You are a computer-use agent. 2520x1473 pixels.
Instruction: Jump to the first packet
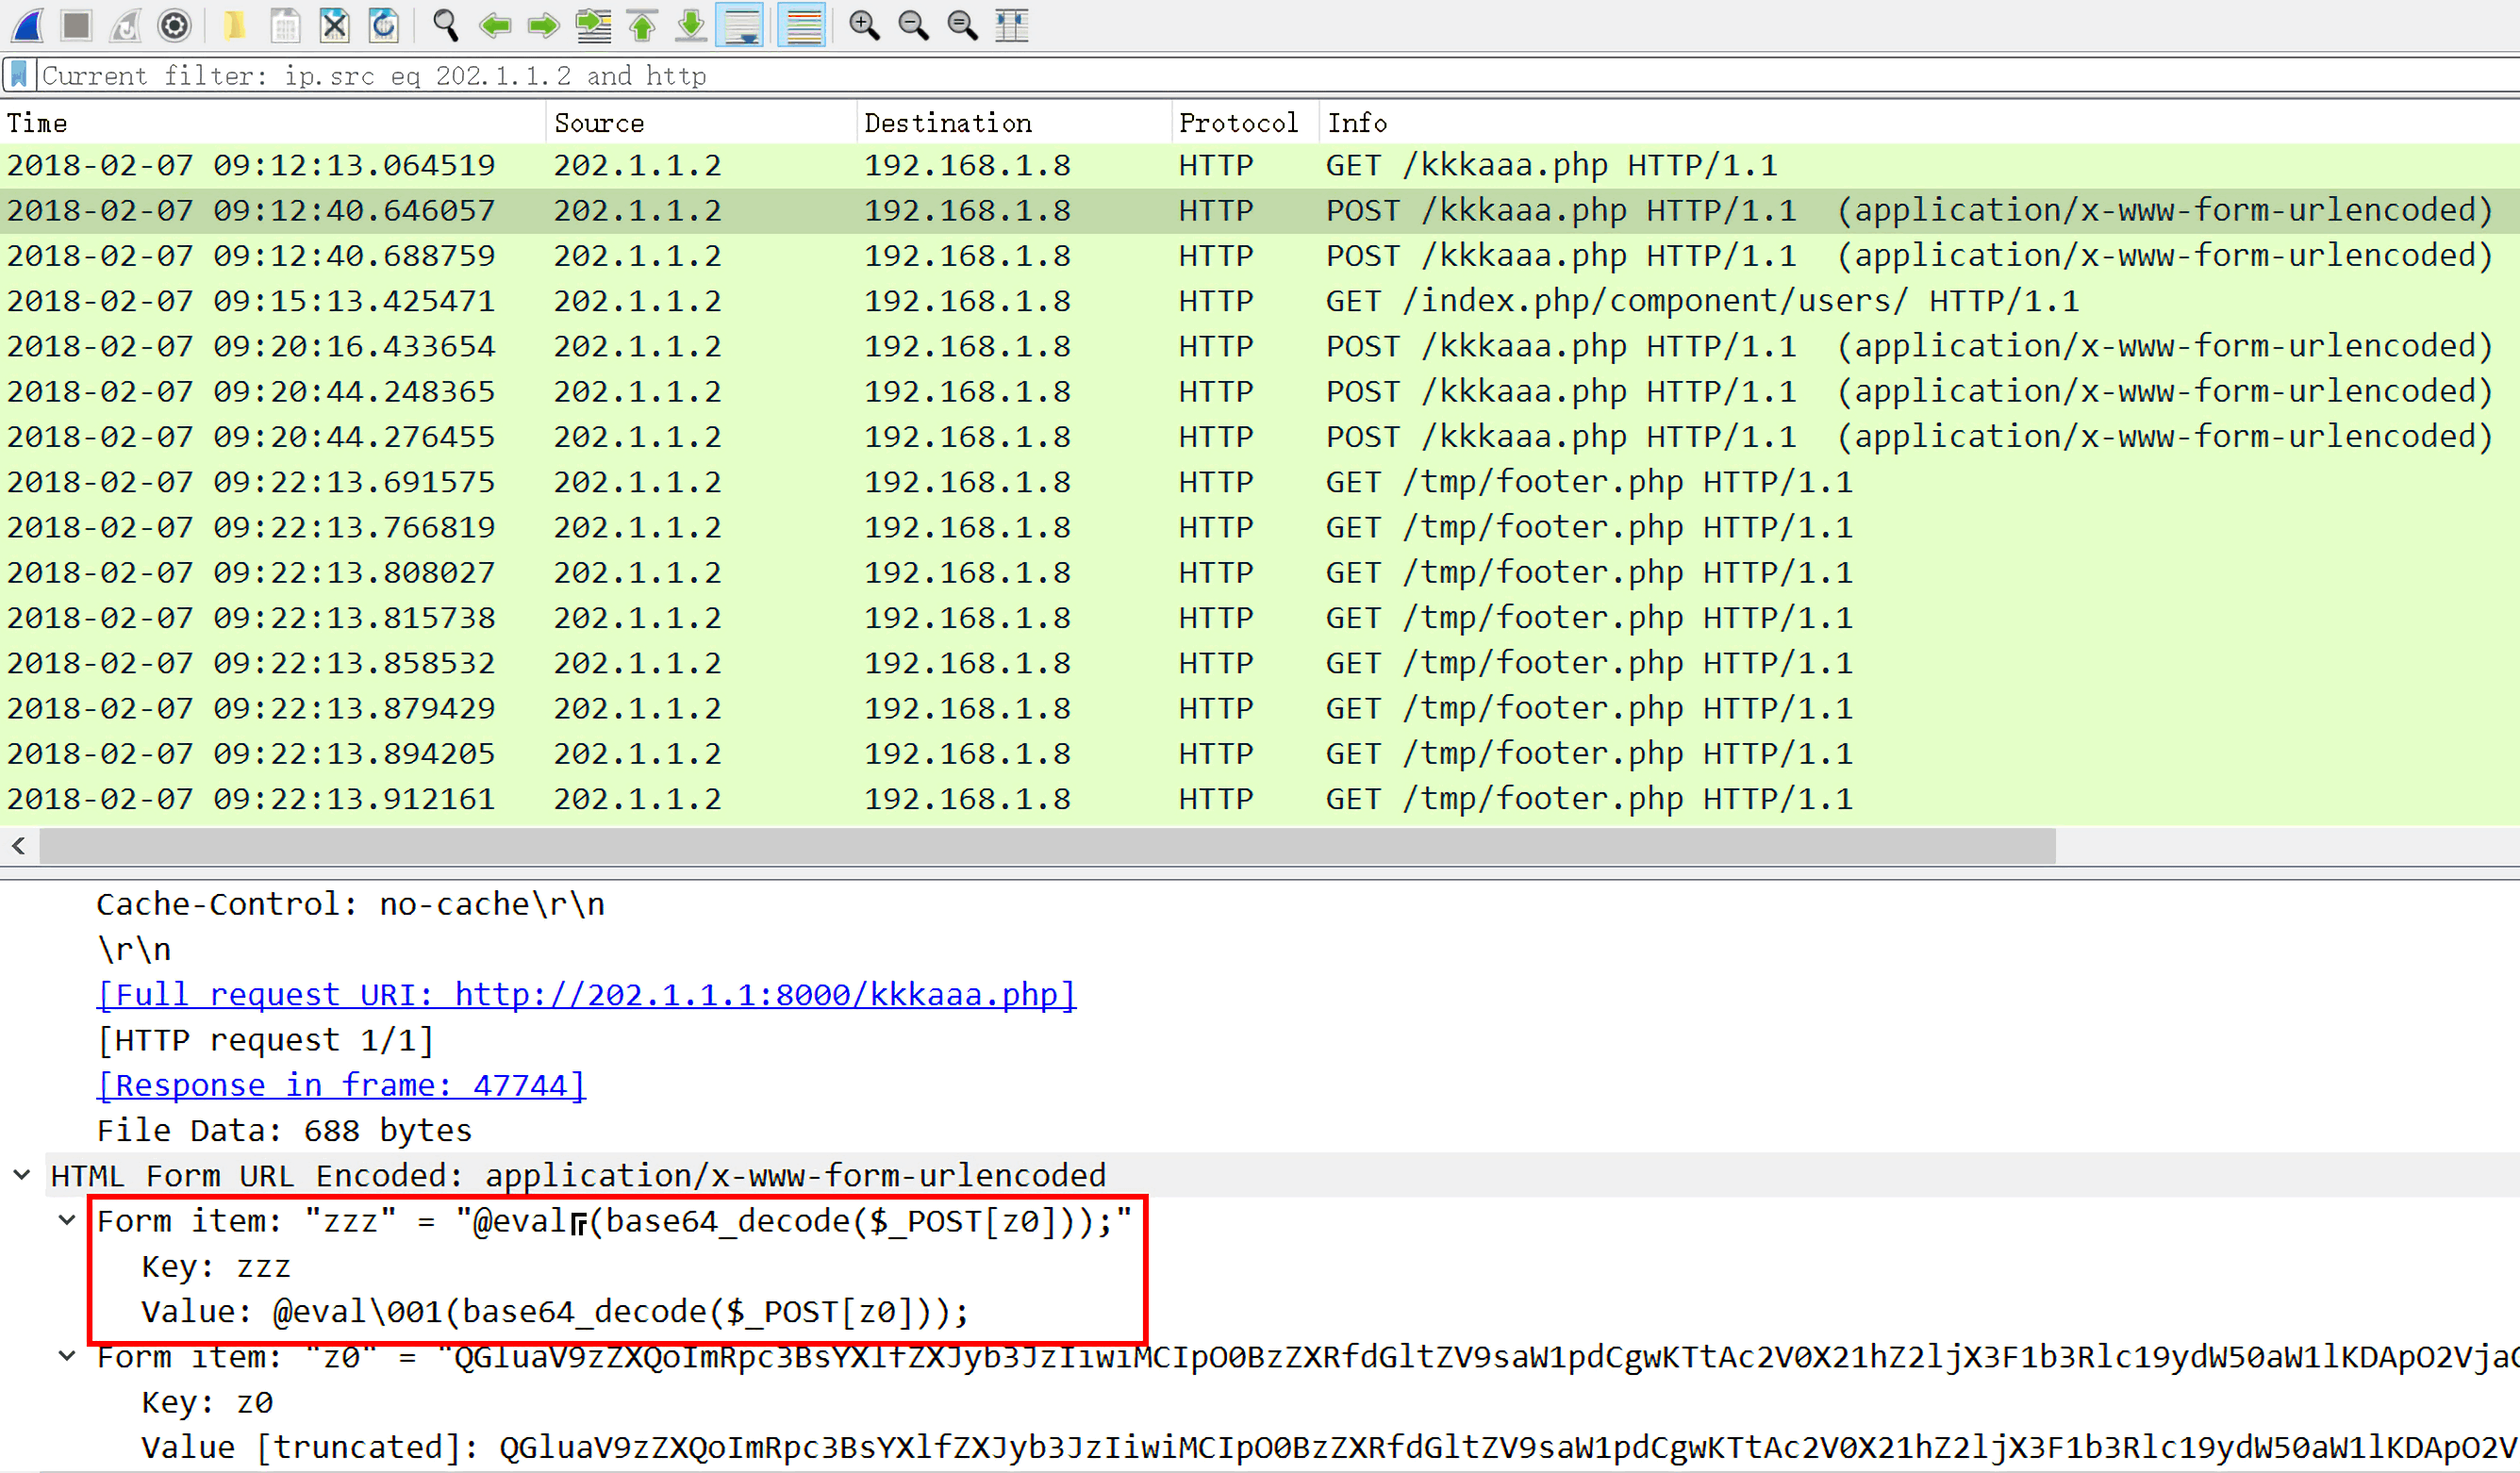coord(643,25)
